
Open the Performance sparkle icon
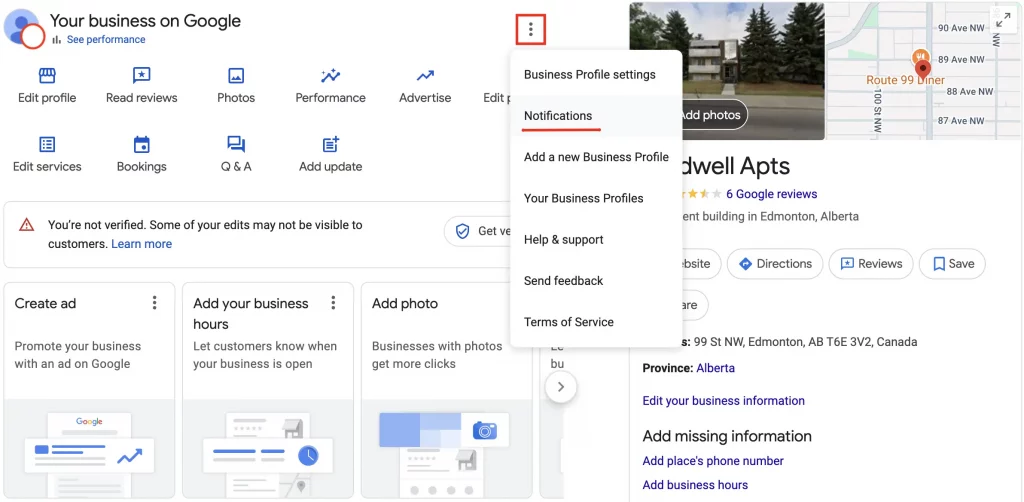(x=330, y=76)
